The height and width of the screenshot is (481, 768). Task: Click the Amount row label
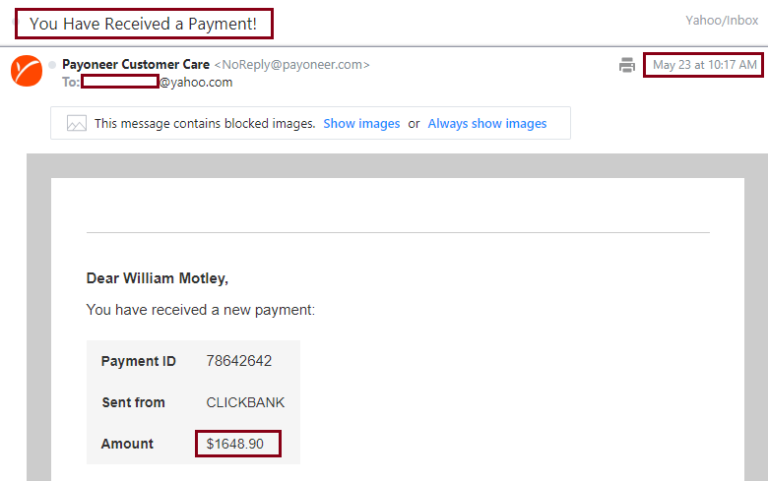click(127, 444)
